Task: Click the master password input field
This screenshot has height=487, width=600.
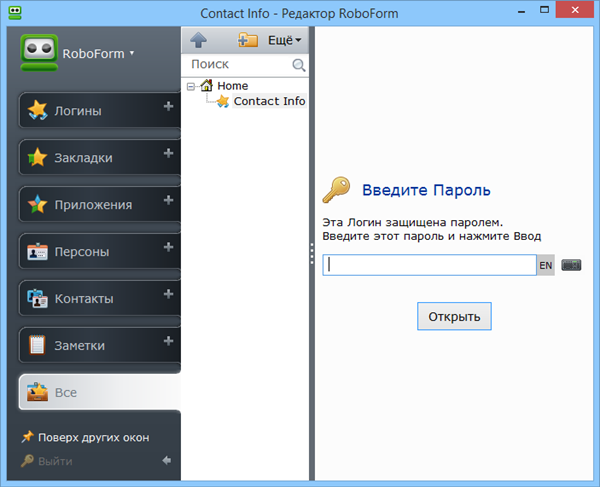Action: (x=429, y=265)
